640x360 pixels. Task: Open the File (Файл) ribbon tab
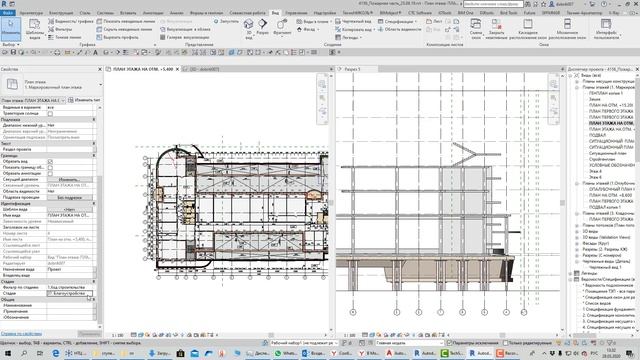click(x=8, y=13)
